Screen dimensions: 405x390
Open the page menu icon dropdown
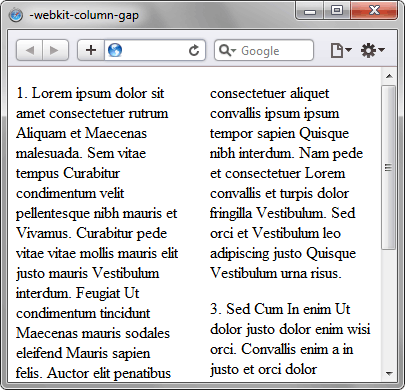tap(341, 50)
